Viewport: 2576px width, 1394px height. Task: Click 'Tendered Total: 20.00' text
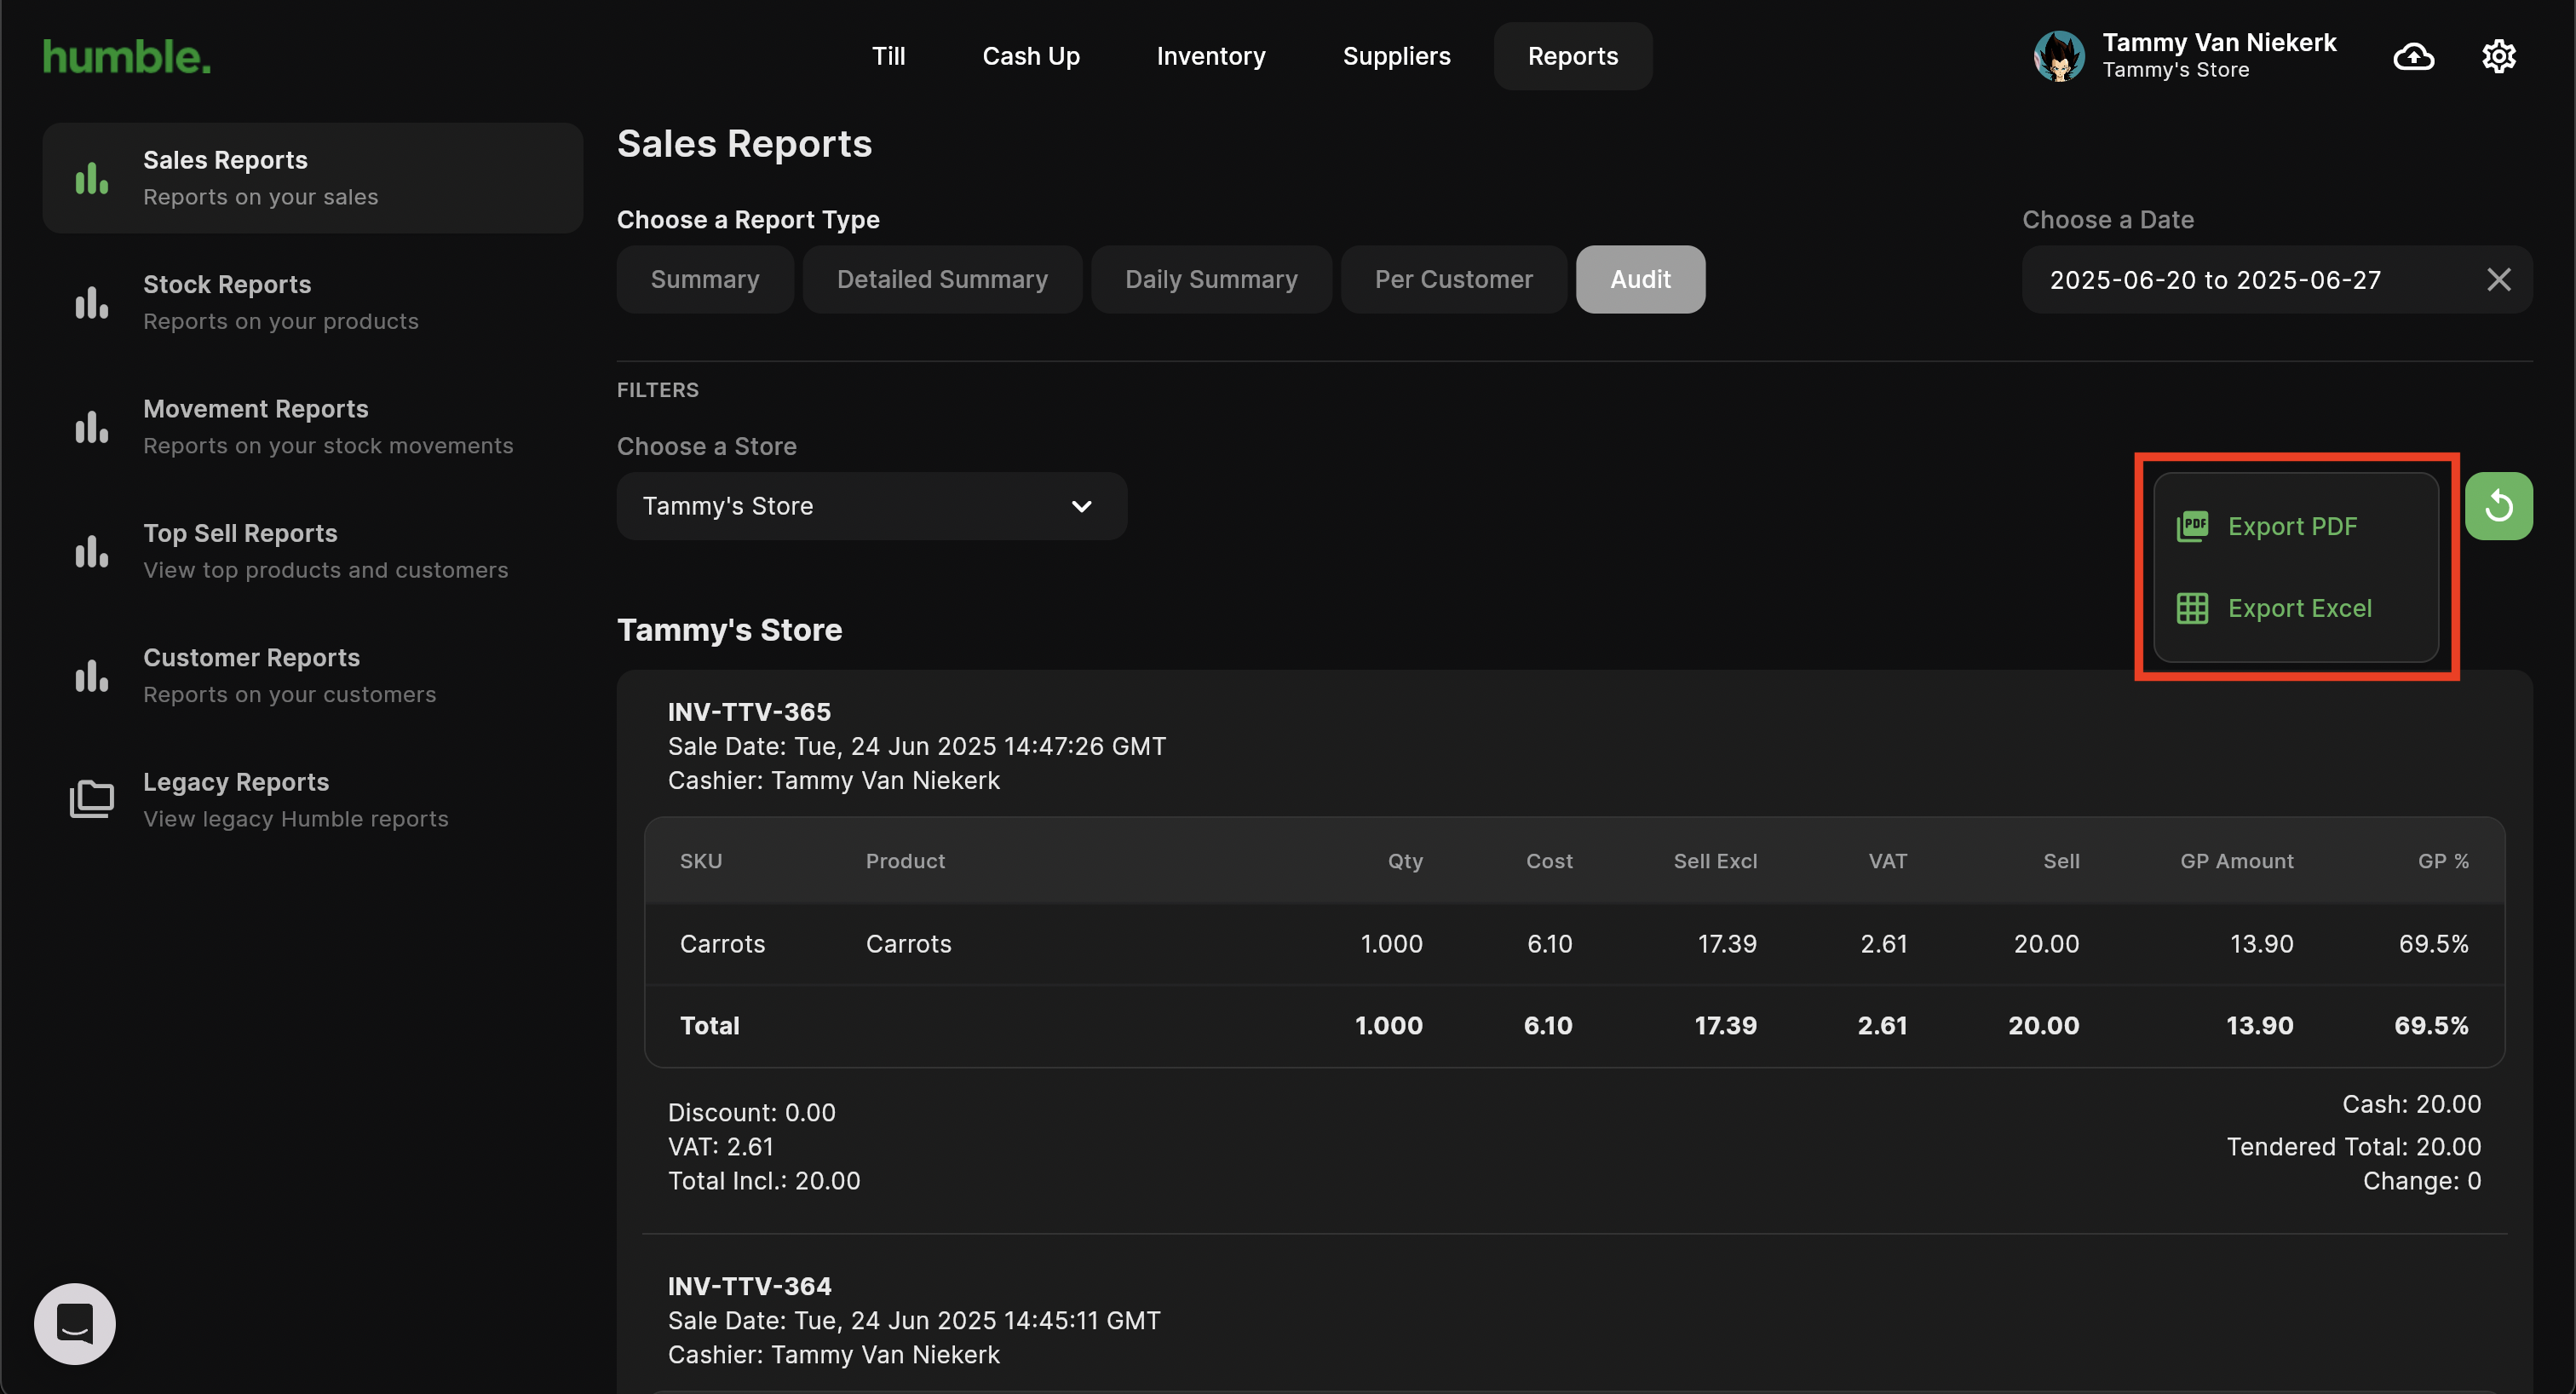click(2353, 1147)
